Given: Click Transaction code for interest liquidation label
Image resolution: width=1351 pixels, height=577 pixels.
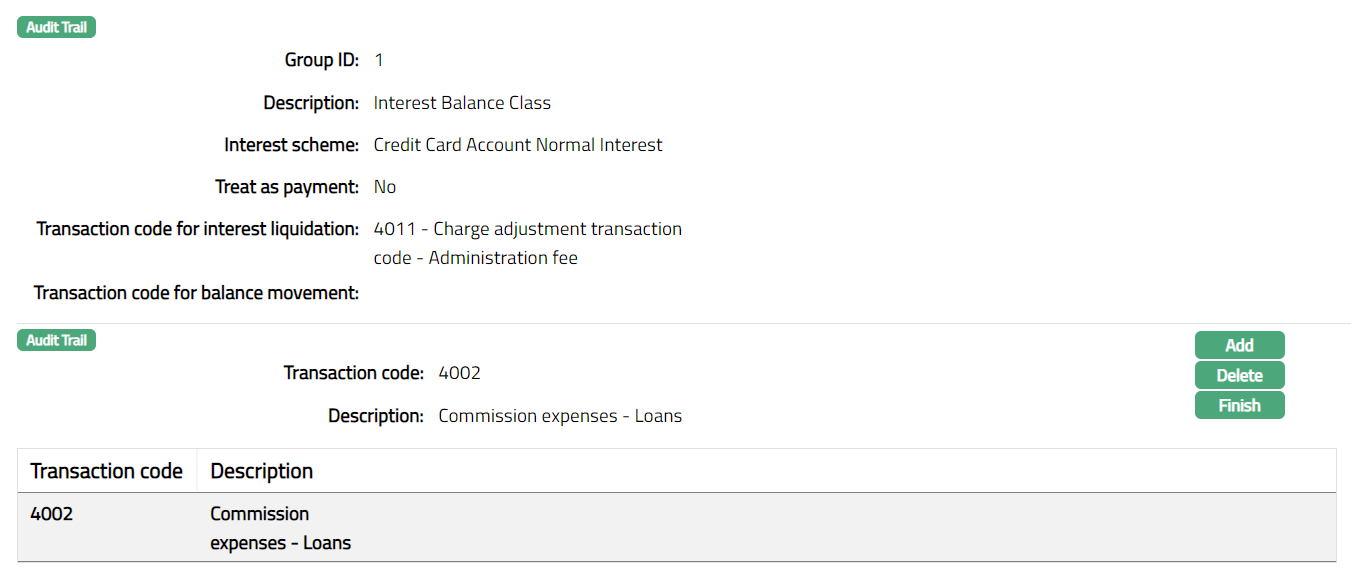Looking at the screenshot, I should (197, 229).
